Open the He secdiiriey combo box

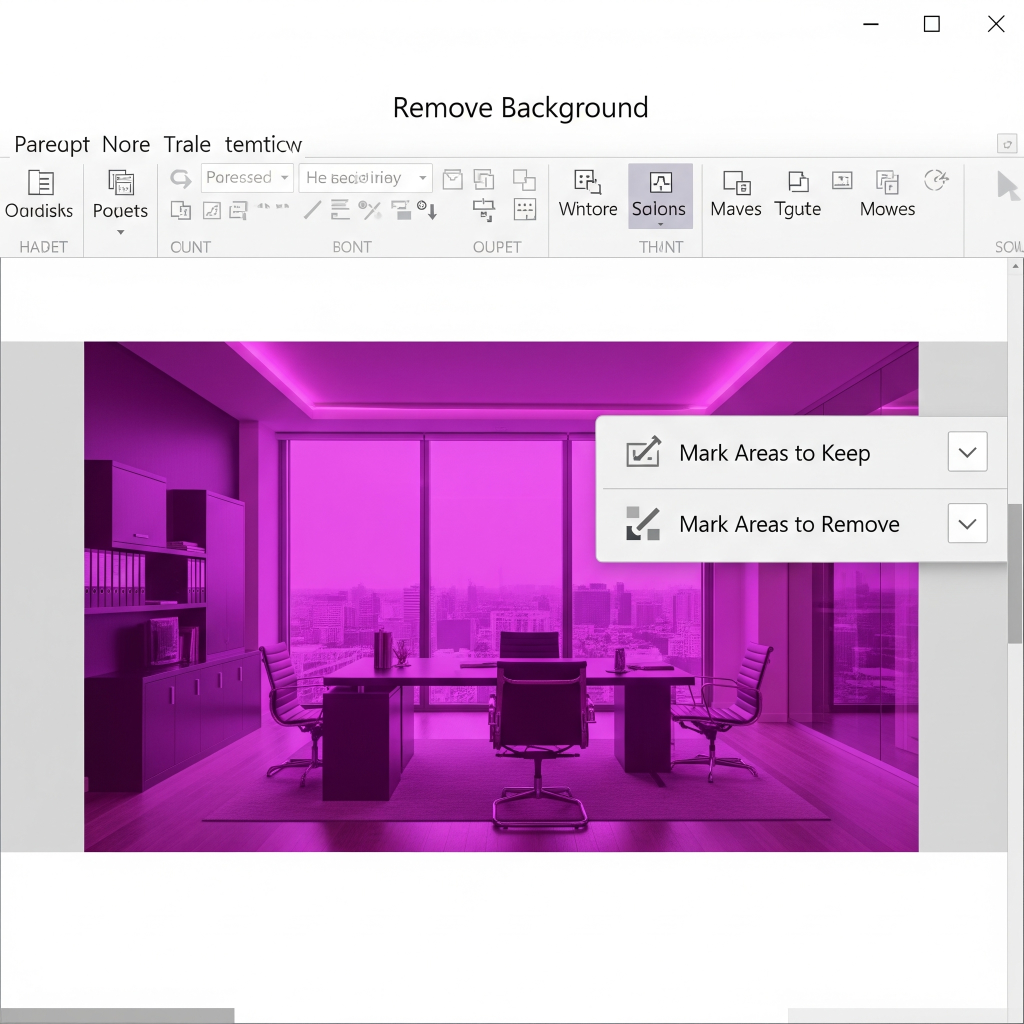pos(365,178)
